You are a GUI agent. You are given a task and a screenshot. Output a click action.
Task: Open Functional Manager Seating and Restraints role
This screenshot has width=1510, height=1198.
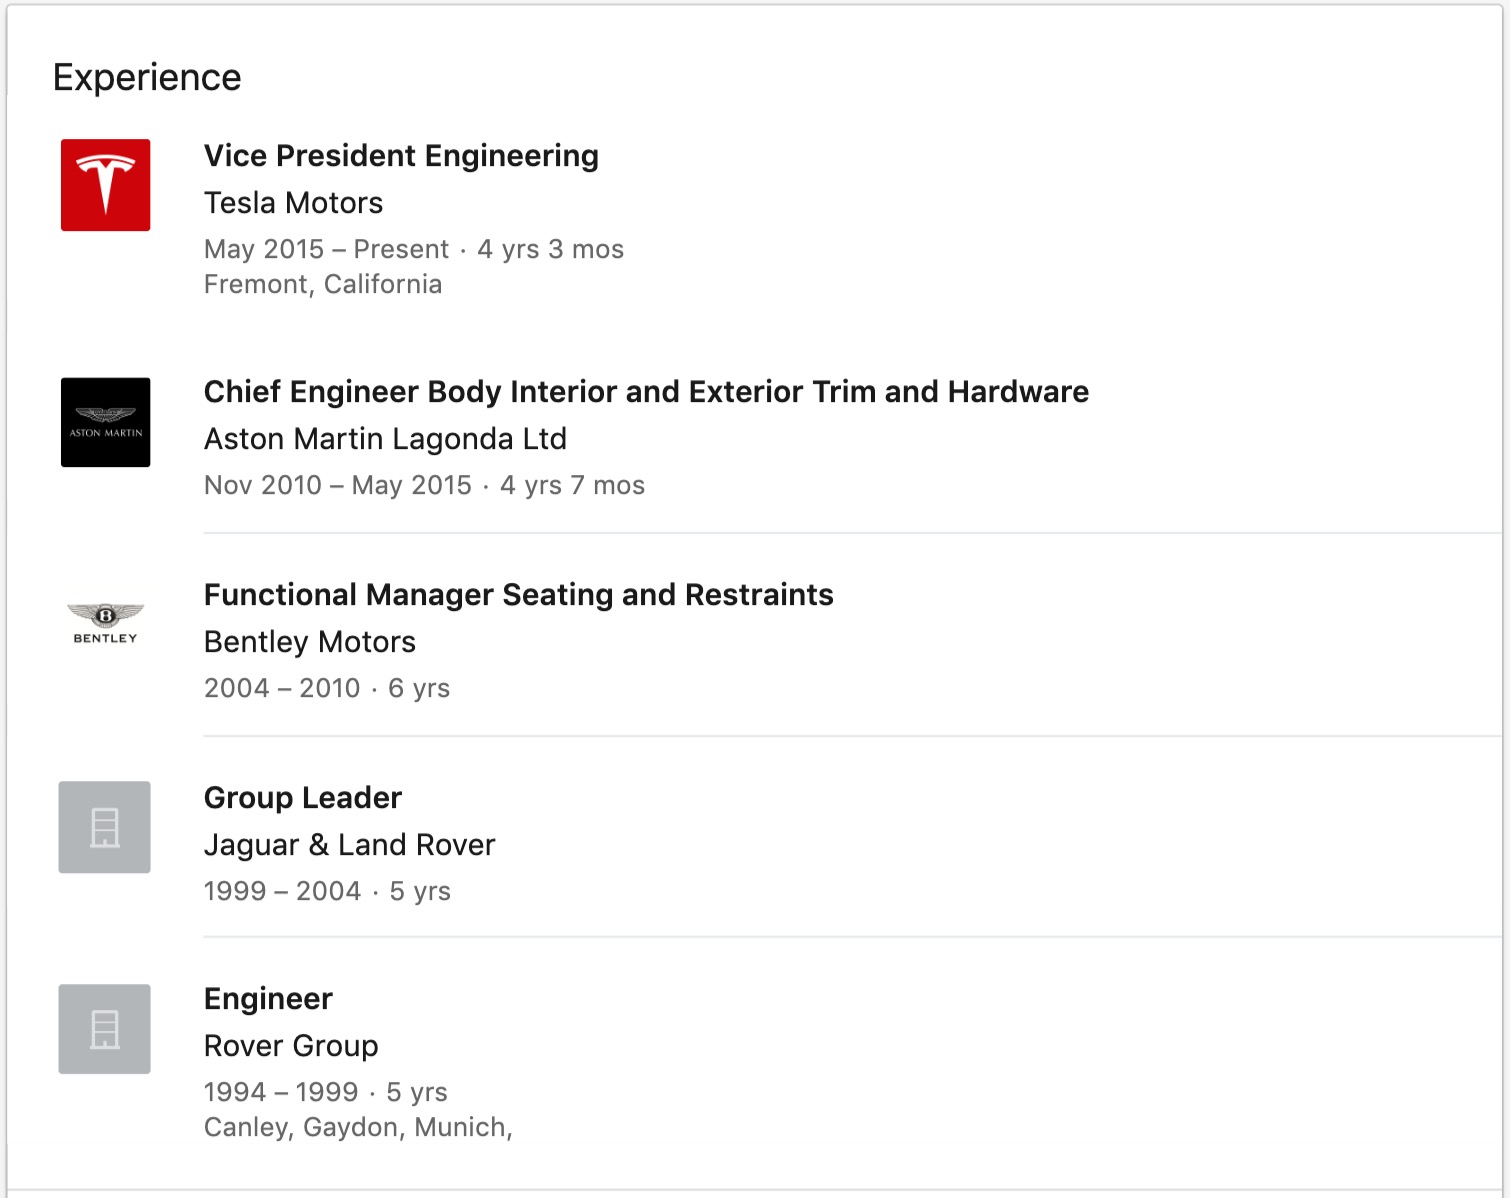point(518,595)
